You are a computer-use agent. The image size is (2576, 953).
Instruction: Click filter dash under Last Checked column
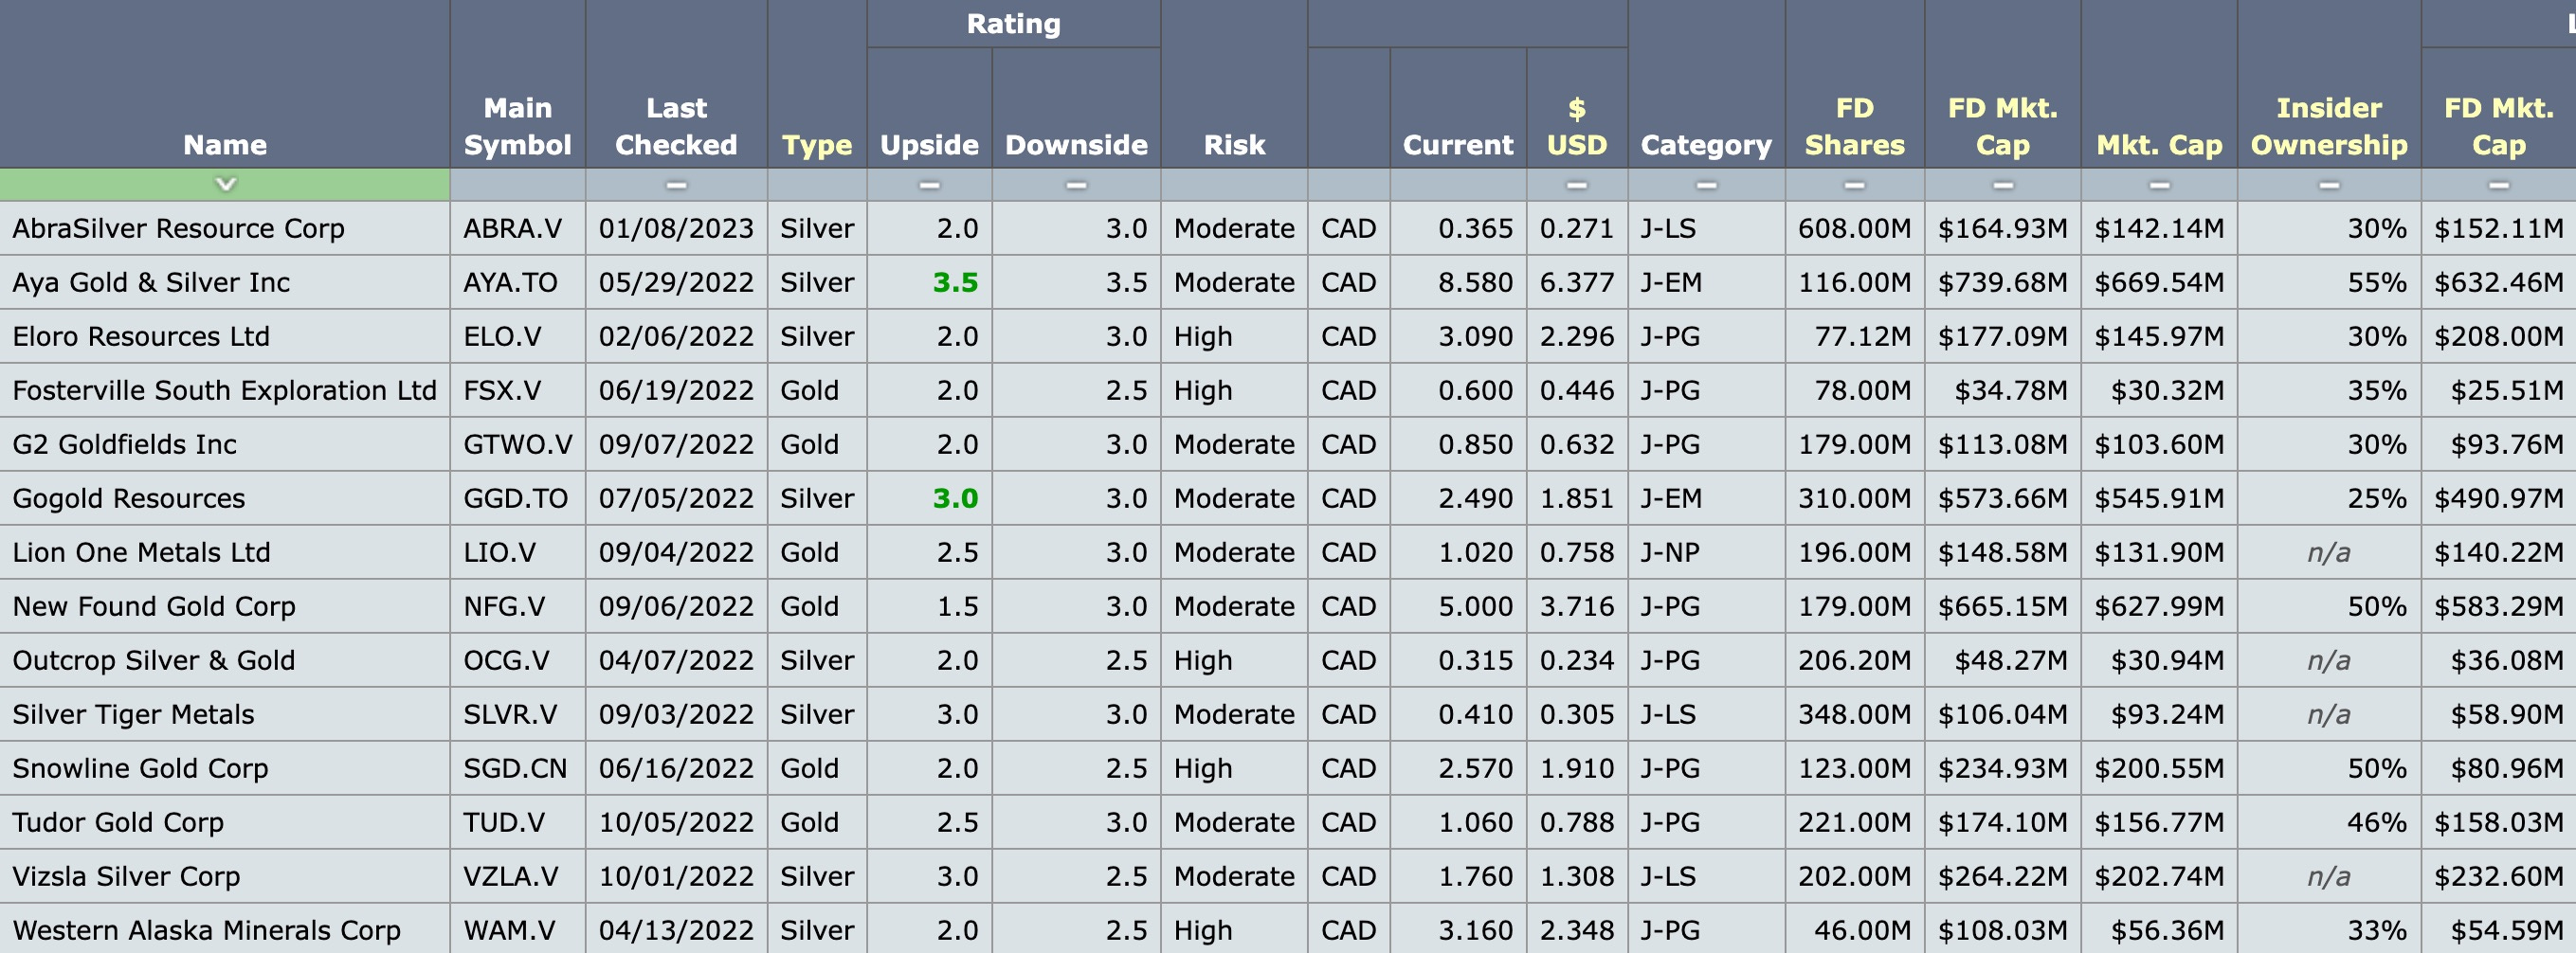click(x=676, y=185)
